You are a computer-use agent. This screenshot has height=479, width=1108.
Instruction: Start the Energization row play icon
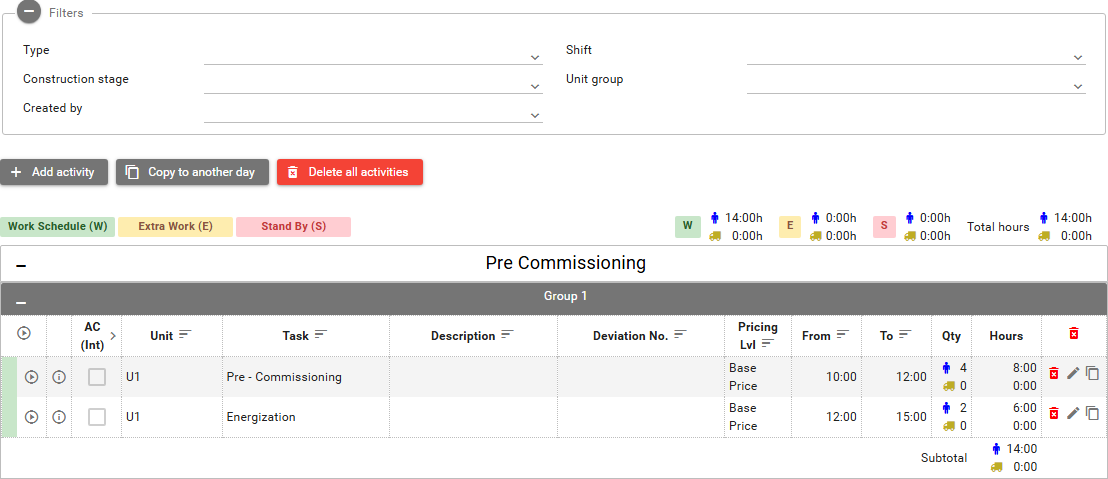click(31, 417)
